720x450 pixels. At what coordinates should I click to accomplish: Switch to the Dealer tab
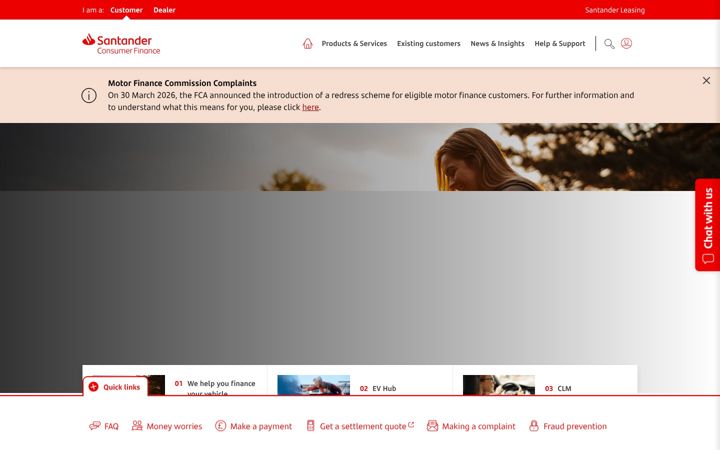click(x=164, y=10)
